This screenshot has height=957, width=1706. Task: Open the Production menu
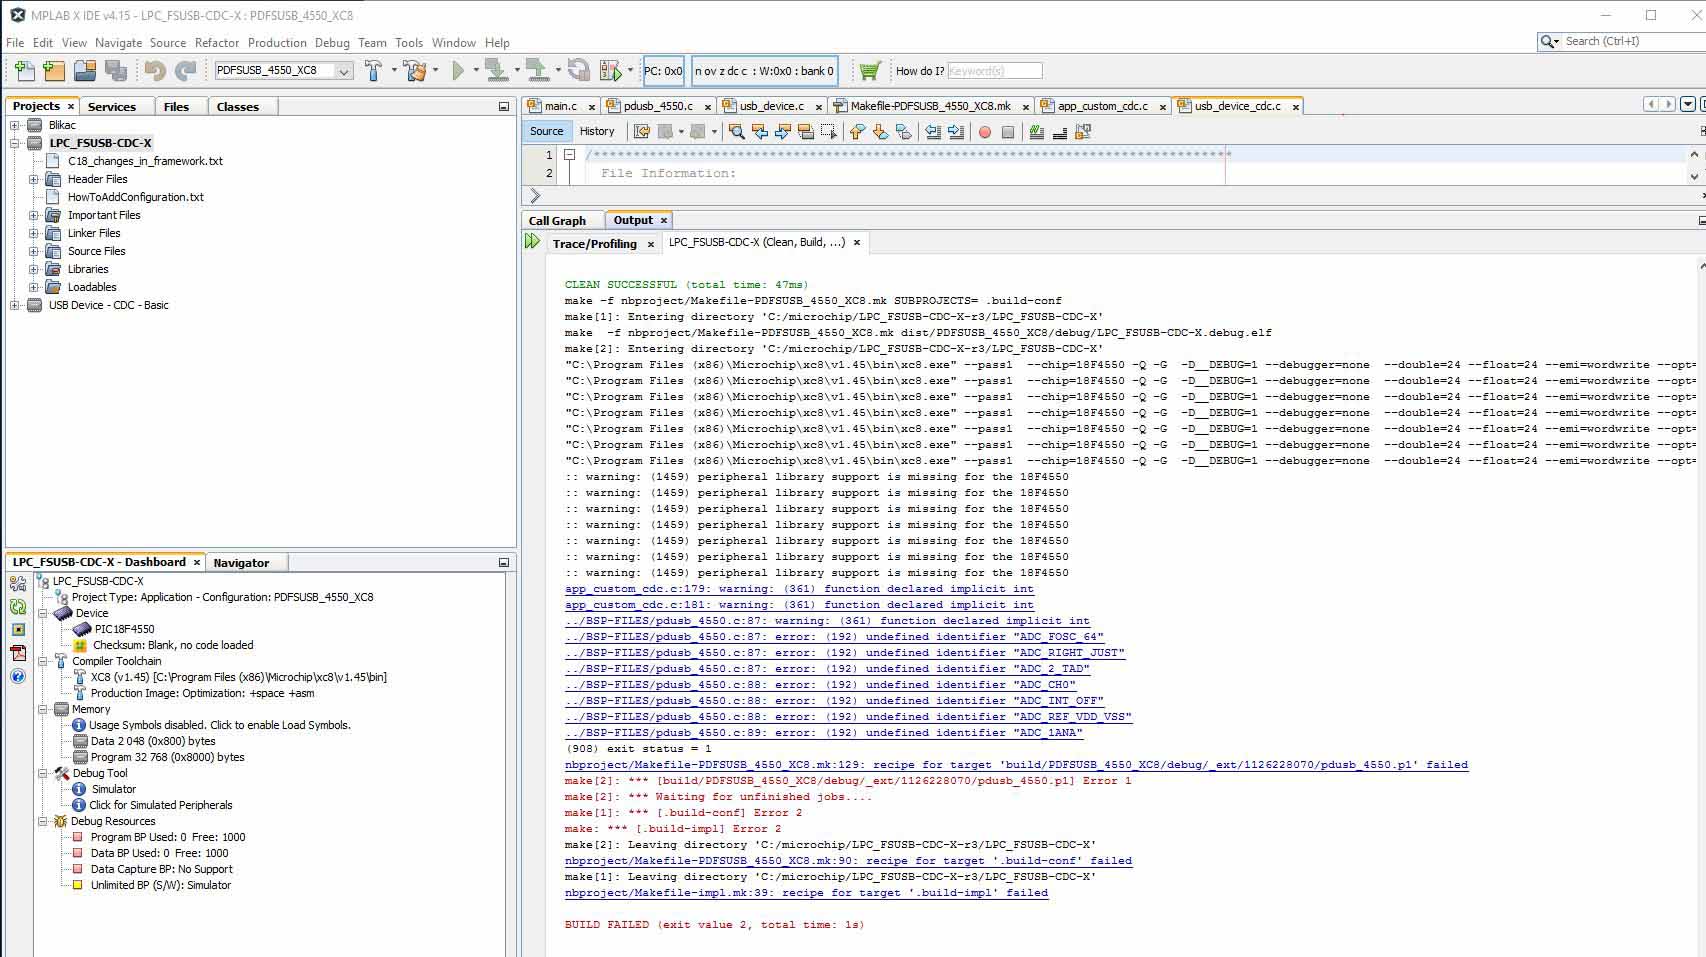point(277,43)
